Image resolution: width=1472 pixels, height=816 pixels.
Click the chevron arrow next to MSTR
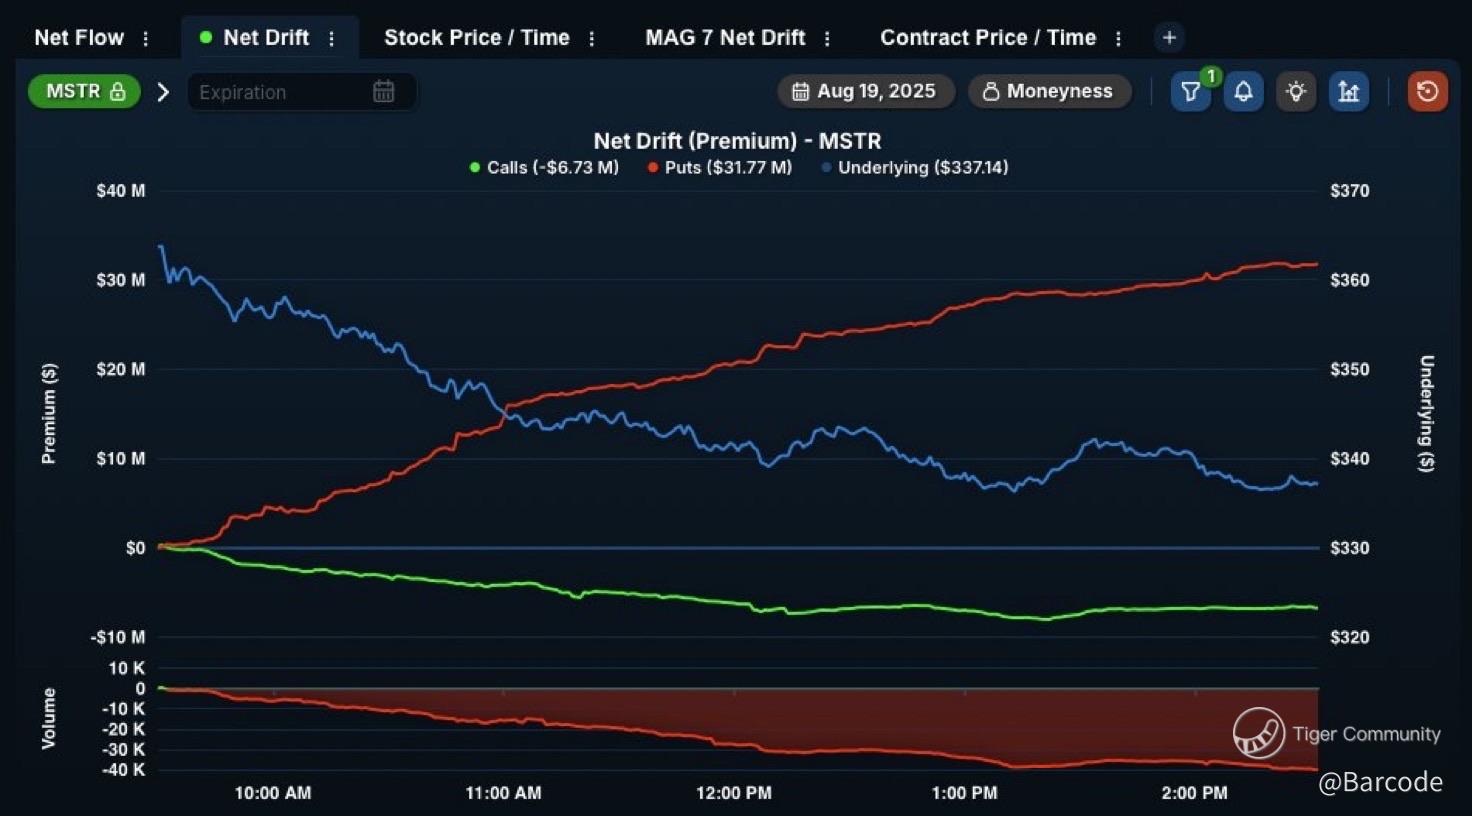tap(163, 92)
